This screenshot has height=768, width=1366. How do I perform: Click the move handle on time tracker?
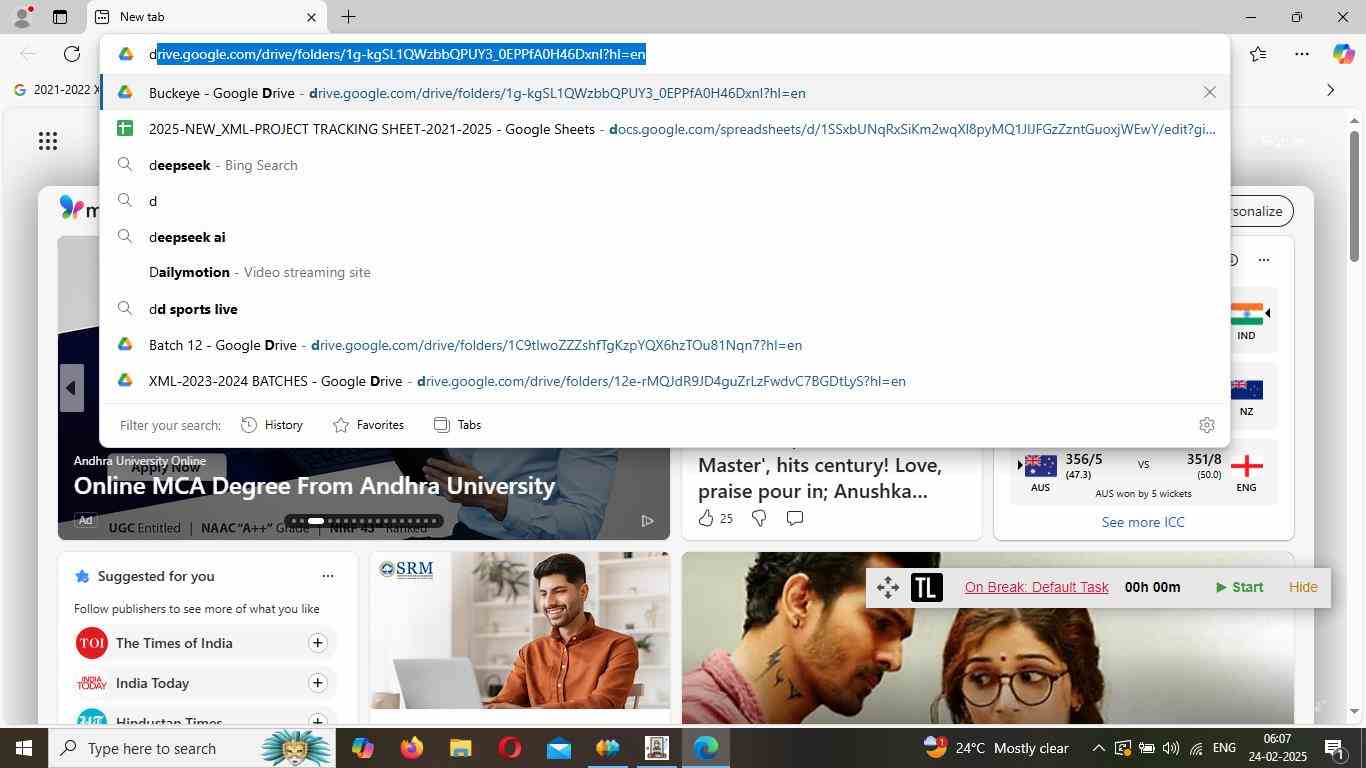pyautogui.click(x=887, y=587)
